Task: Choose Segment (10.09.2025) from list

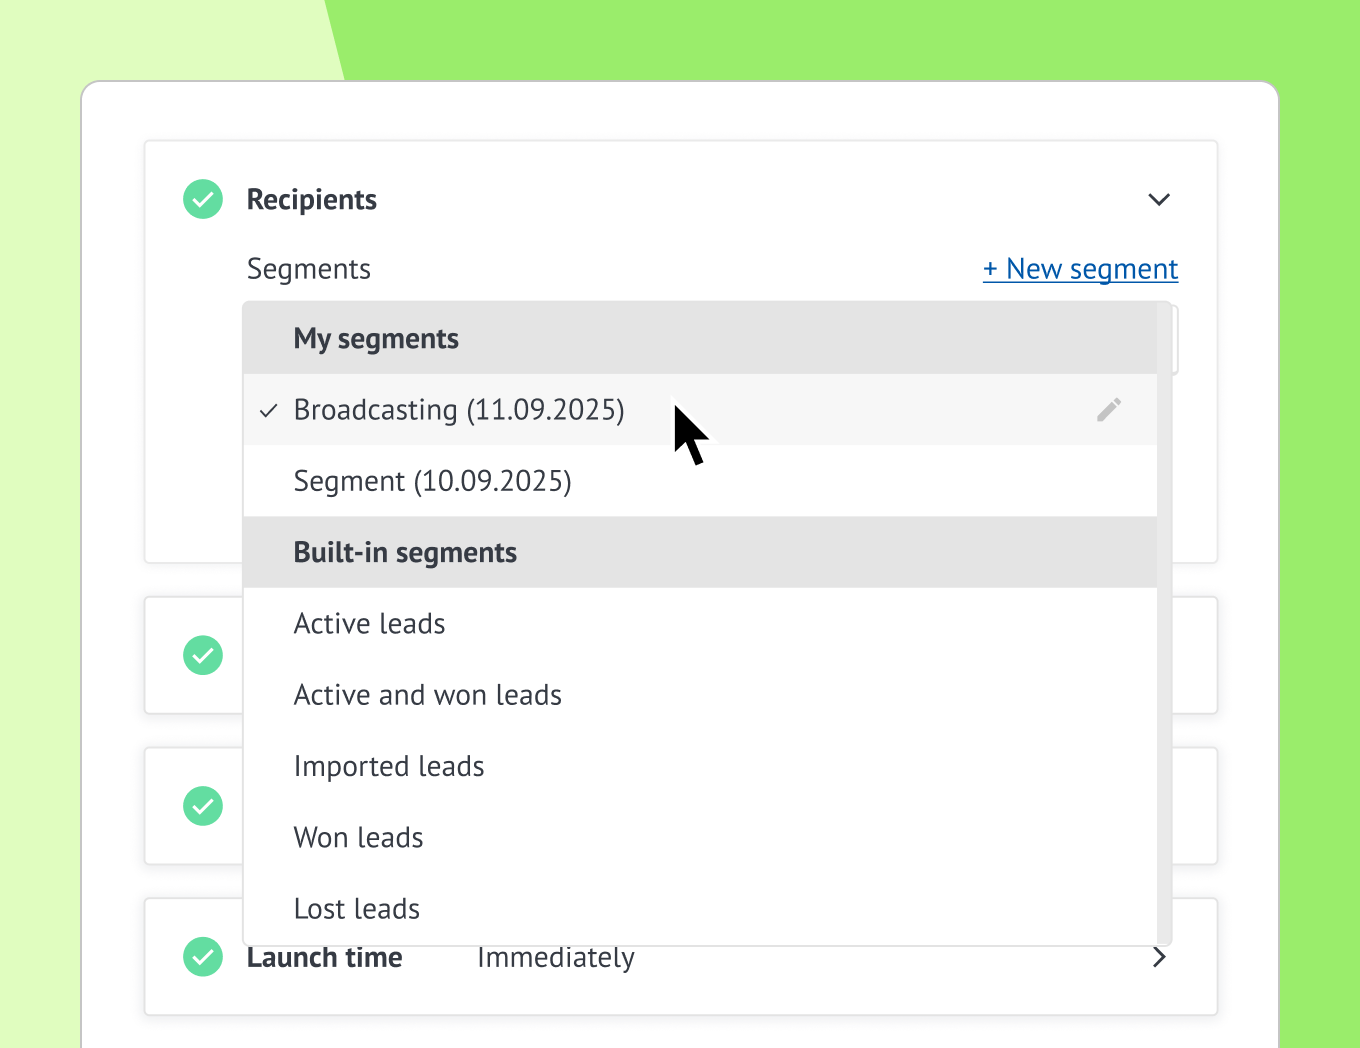Action: [432, 481]
